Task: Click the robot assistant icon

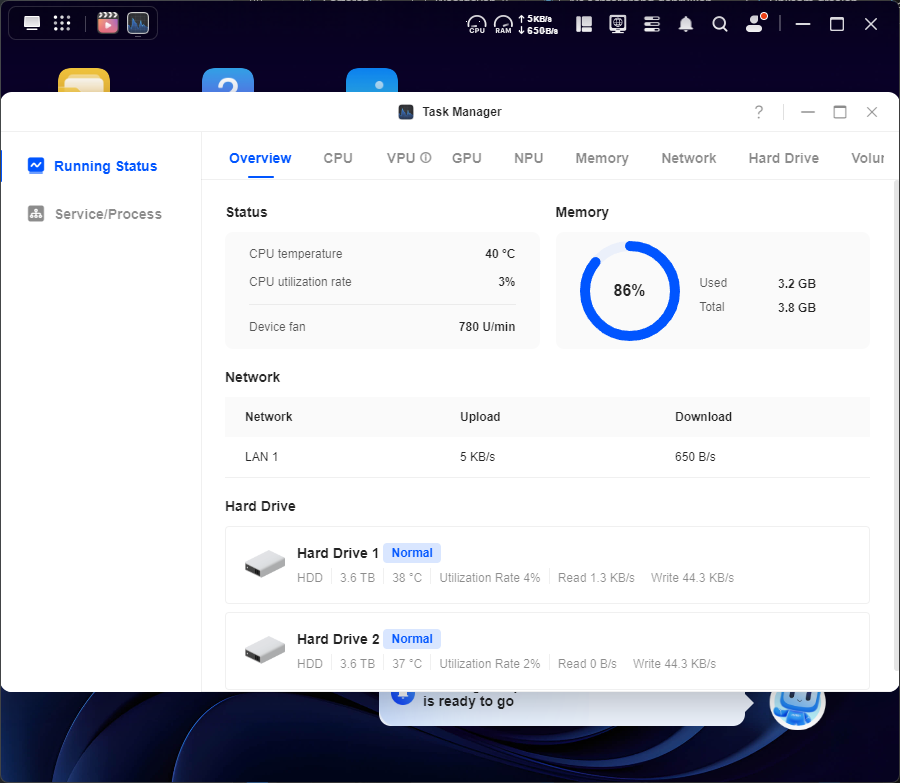Action: [797, 702]
